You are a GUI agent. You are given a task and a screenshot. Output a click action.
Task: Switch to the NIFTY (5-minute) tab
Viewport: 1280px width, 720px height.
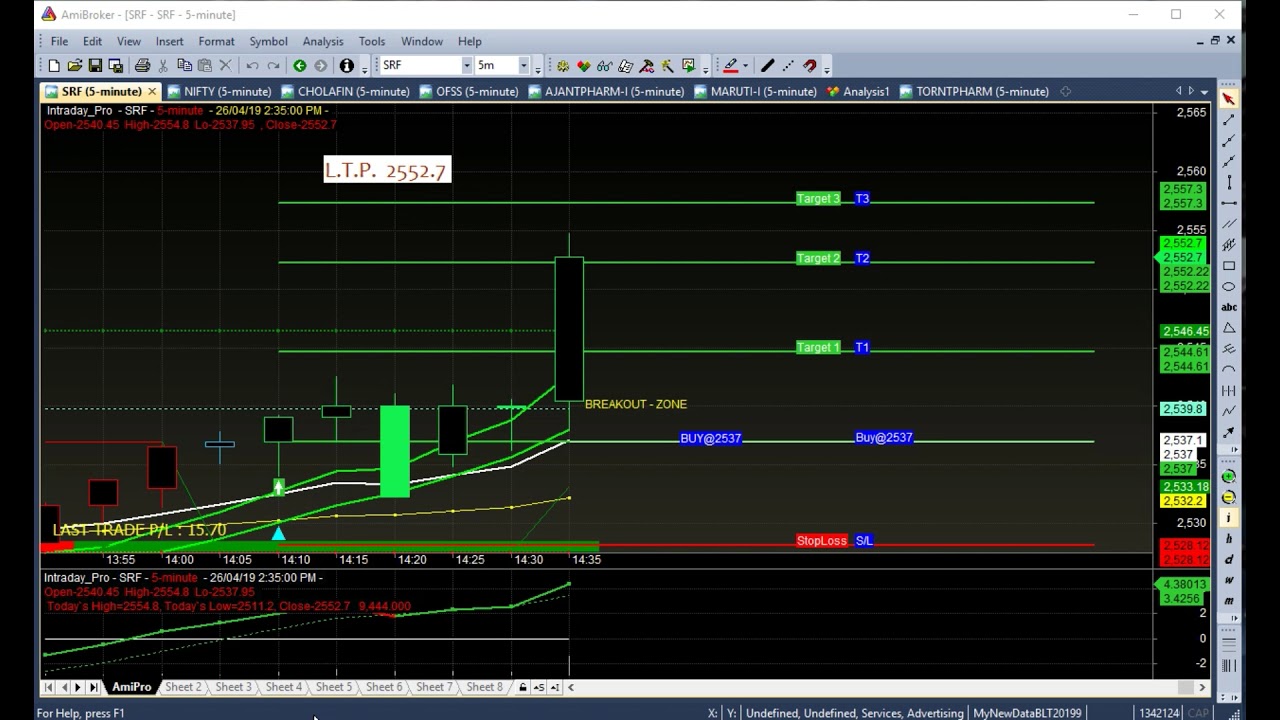219,91
